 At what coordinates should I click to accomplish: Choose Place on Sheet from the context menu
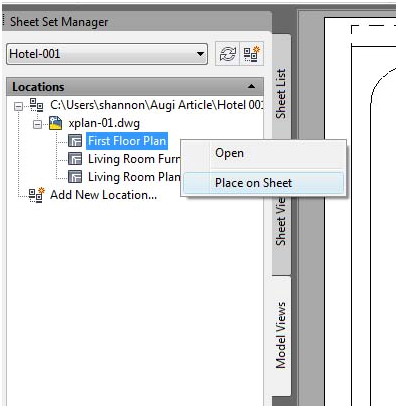[263, 183]
